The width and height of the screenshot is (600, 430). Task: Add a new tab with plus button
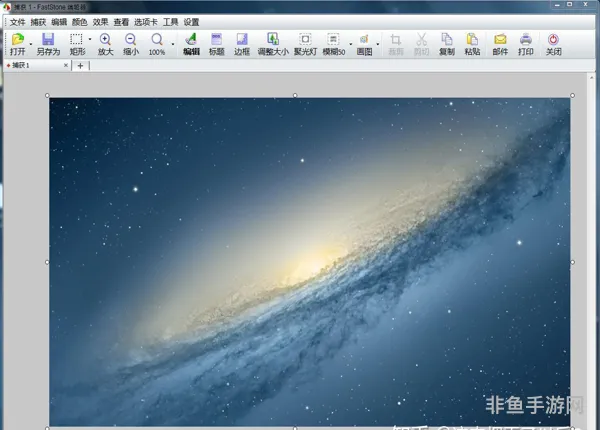tap(80, 66)
